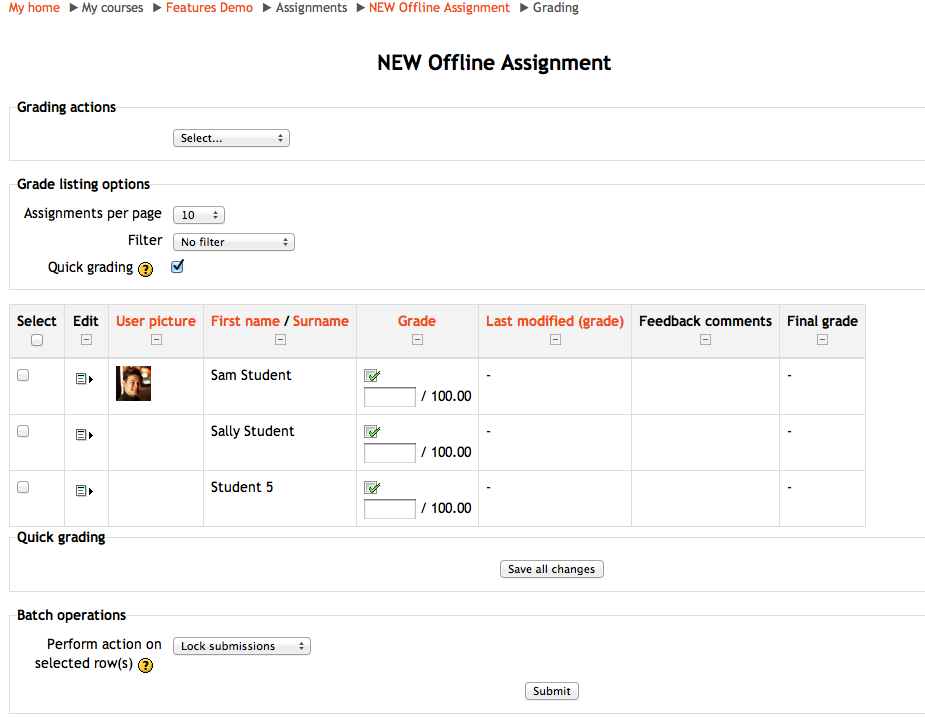Click the Sam Student name

coord(251,375)
